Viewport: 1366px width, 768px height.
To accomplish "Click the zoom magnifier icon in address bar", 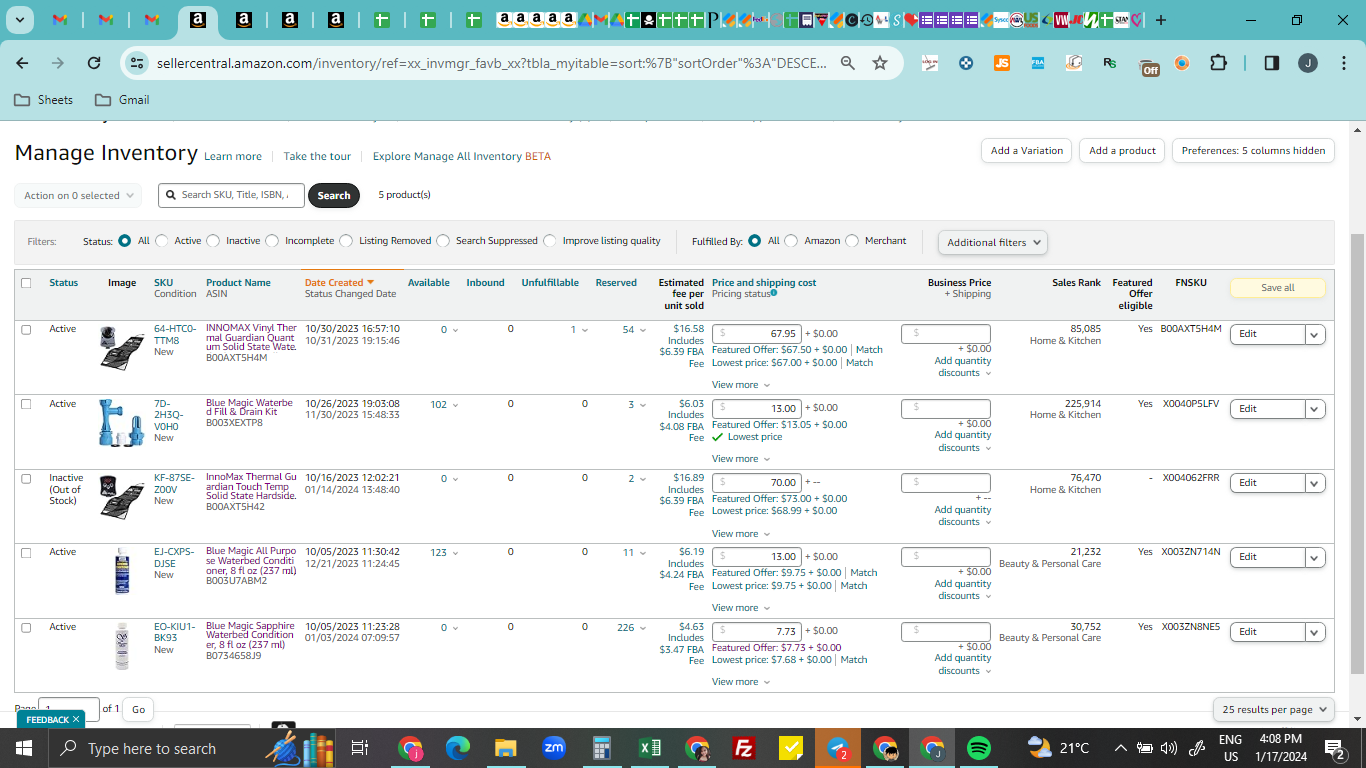I will (848, 63).
